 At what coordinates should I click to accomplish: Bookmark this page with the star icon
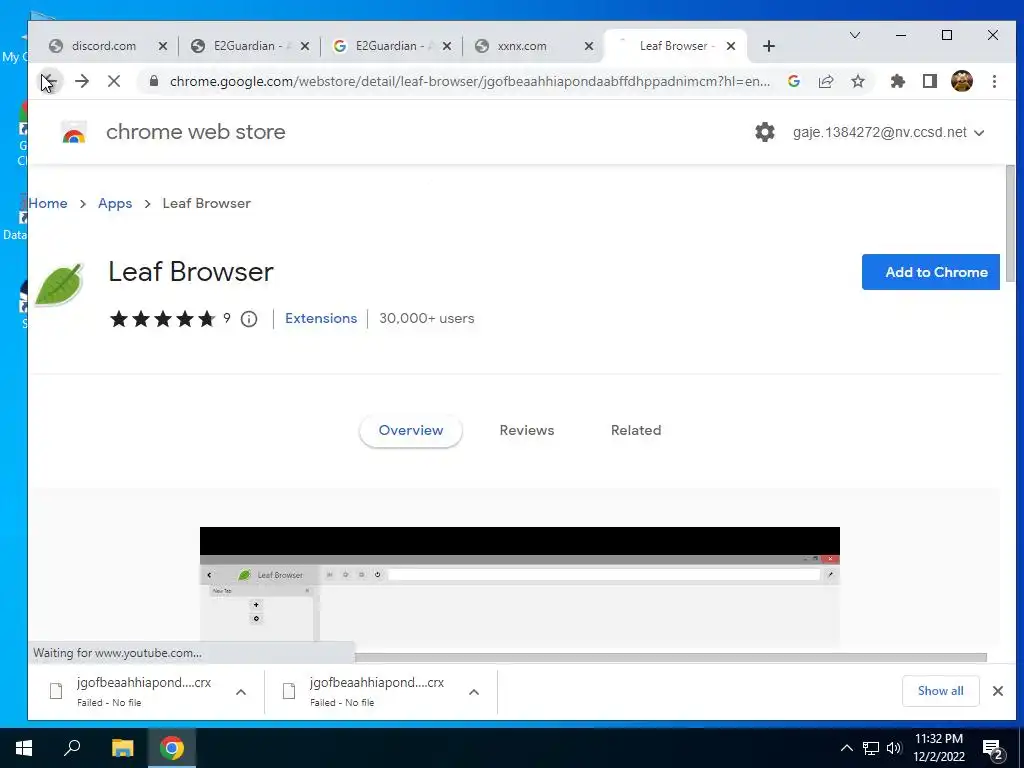pyautogui.click(x=858, y=82)
